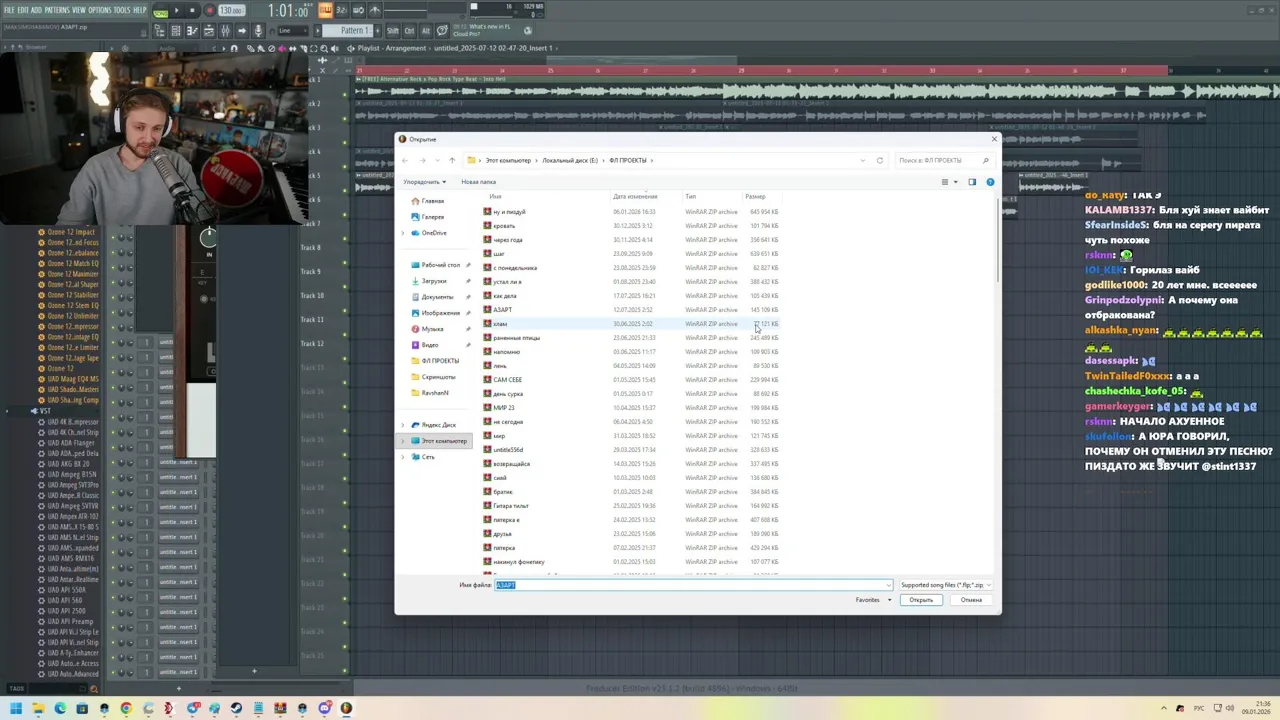Toggle the Alt key button in FL toolbar
The image size is (1280, 720).
[x=426, y=31]
